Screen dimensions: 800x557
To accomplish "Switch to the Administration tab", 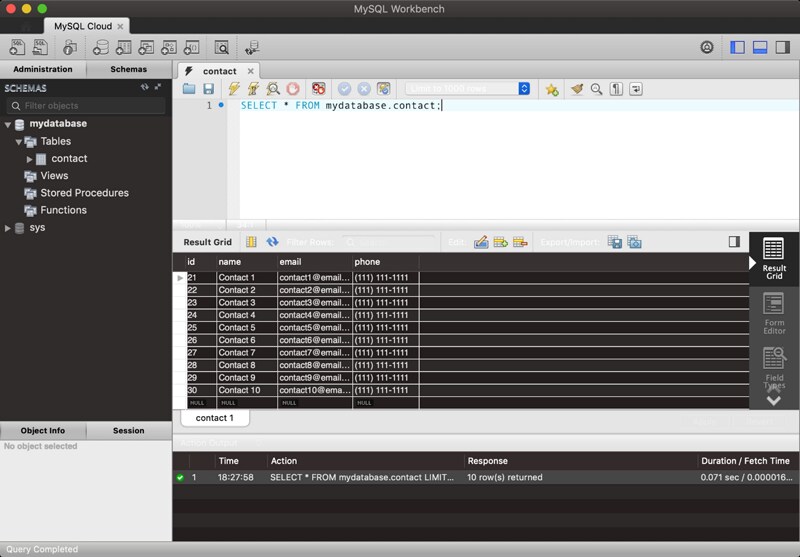I will pos(43,69).
